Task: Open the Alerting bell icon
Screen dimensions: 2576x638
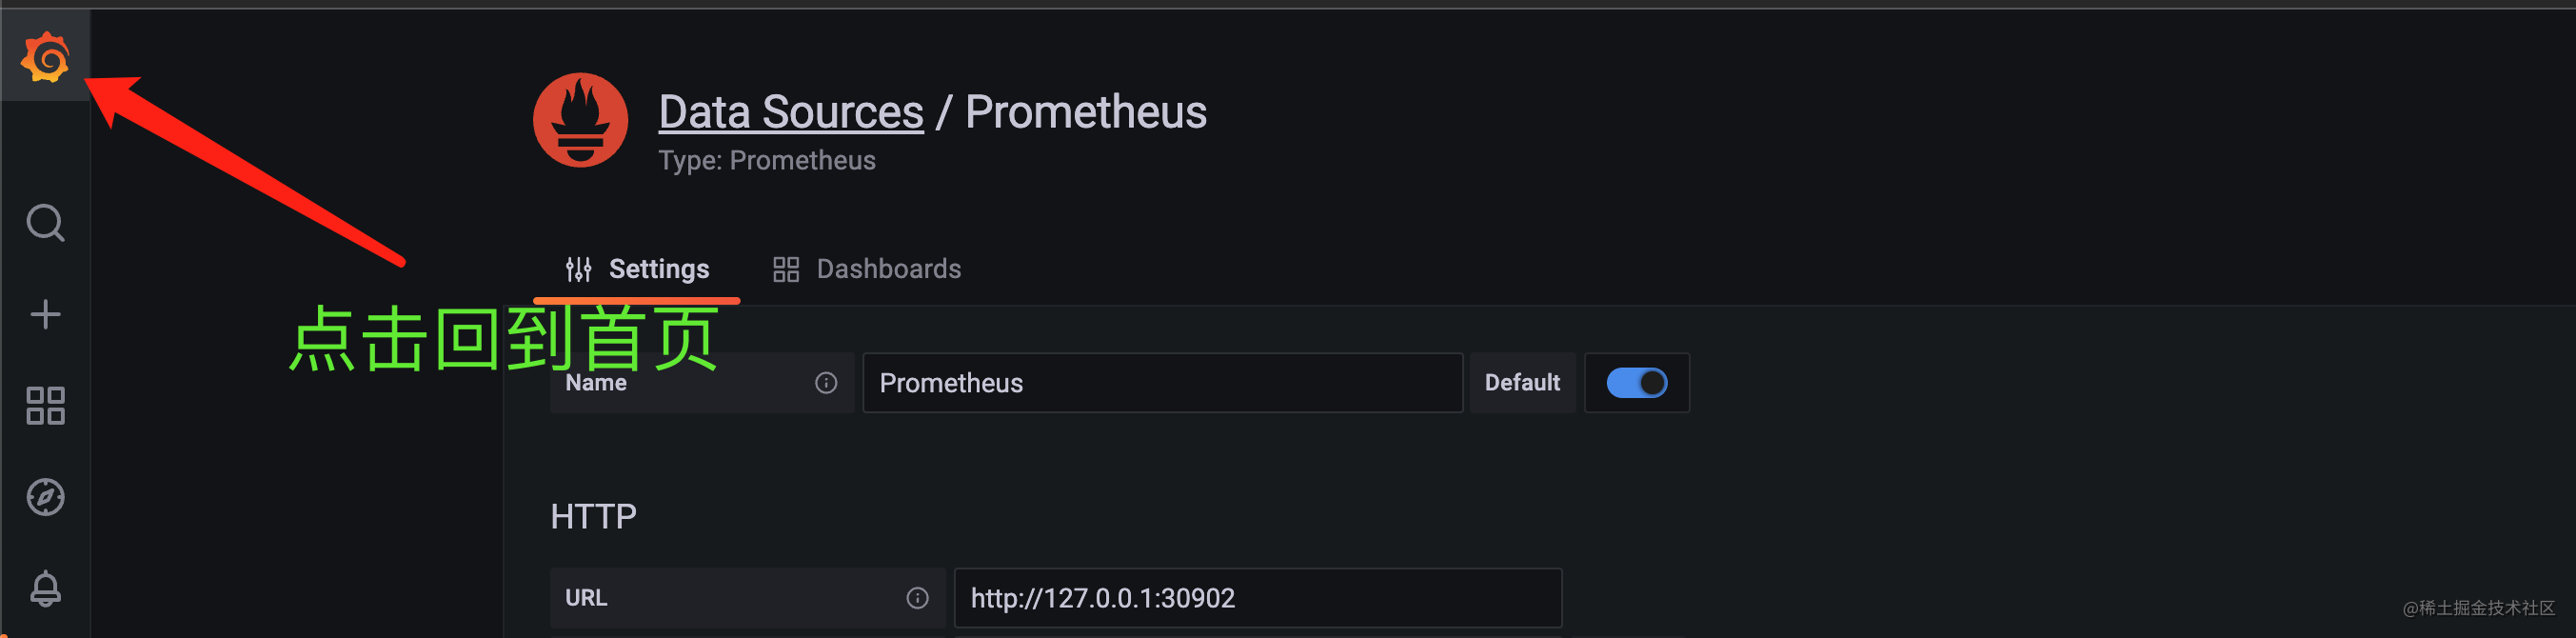Action: click(45, 588)
